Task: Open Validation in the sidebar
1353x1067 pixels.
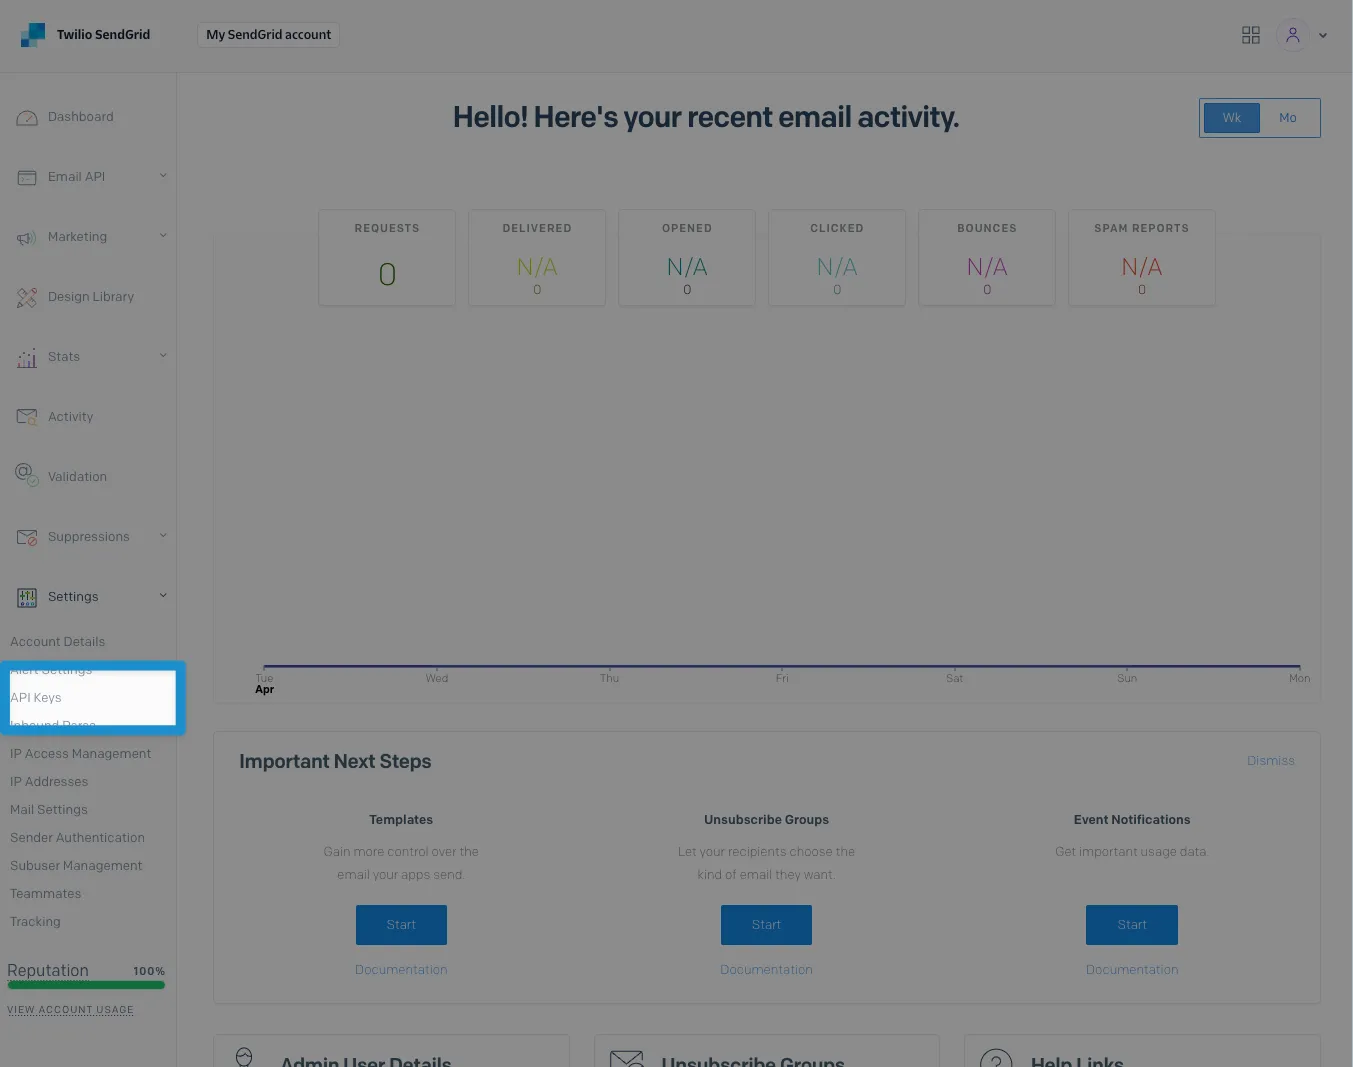Action: pos(77,477)
